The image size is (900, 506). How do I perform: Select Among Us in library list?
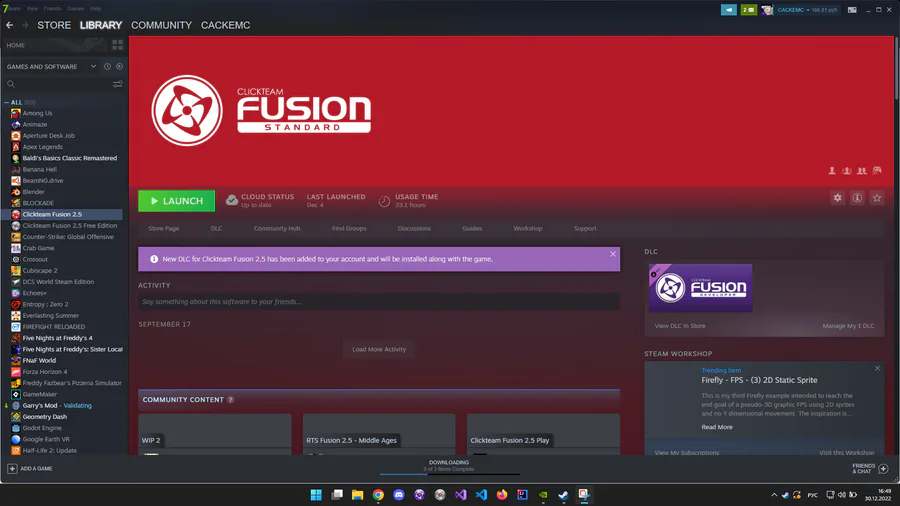tap(37, 114)
